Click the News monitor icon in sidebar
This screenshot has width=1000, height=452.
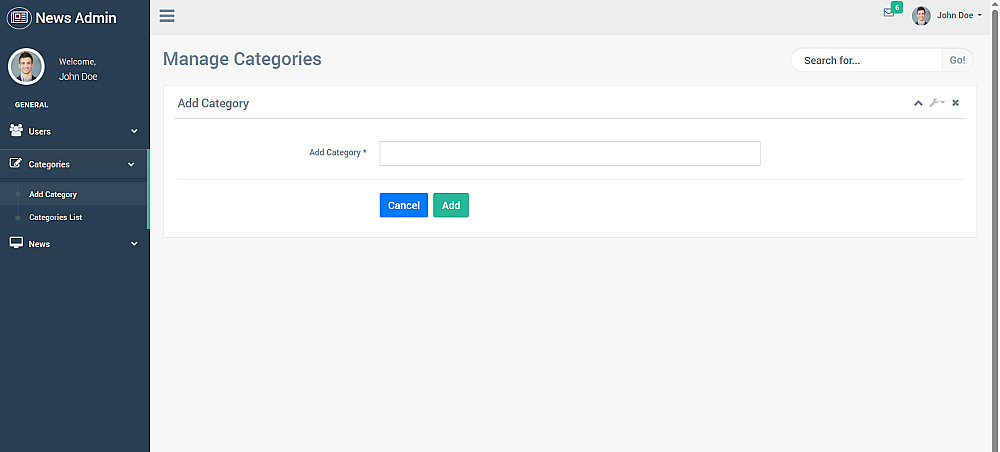click(x=16, y=243)
